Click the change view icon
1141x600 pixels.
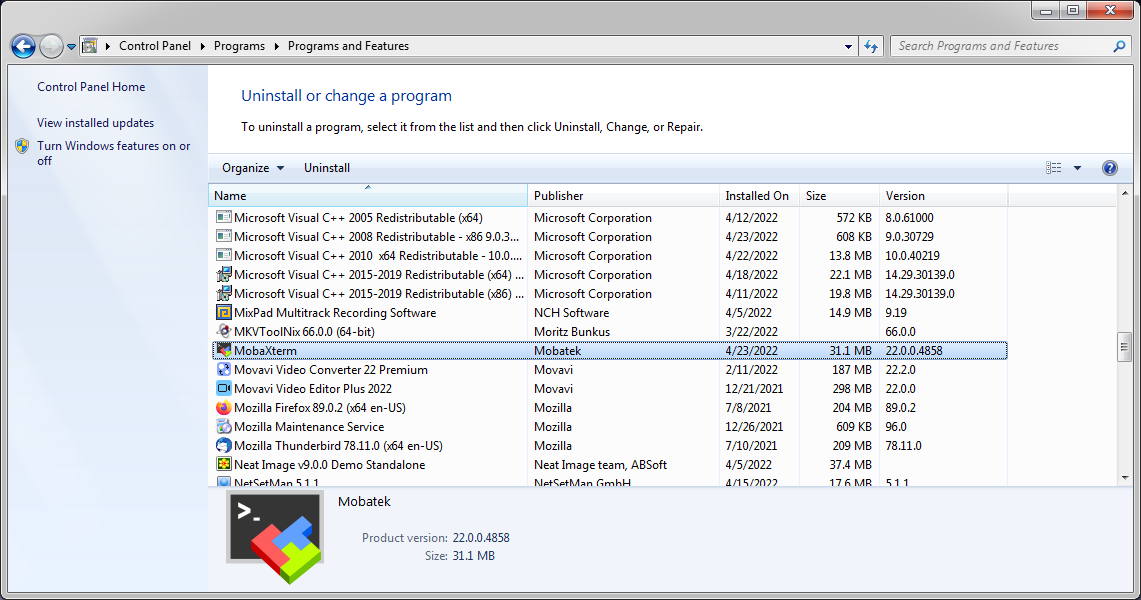coord(1054,168)
